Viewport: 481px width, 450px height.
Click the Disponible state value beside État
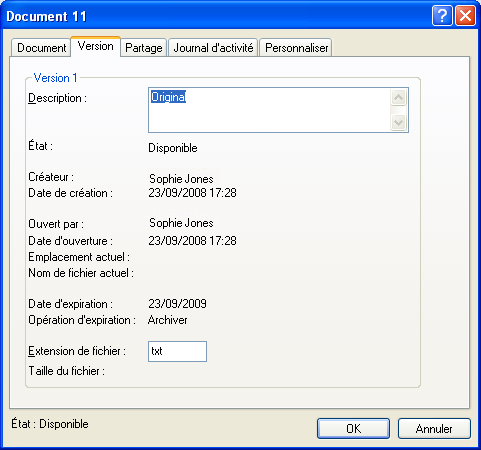click(x=173, y=148)
